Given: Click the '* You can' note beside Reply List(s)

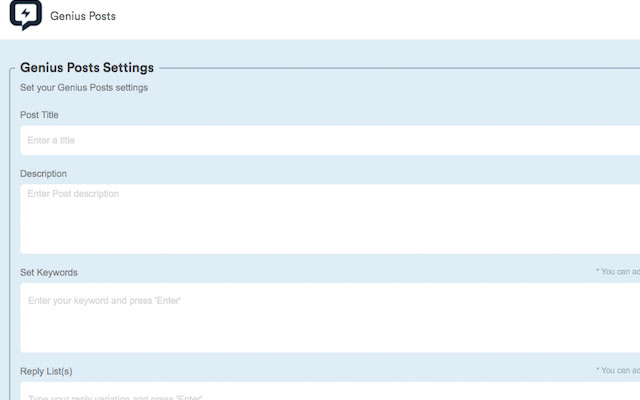Looking at the screenshot, I should pyautogui.click(x=618, y=370).
